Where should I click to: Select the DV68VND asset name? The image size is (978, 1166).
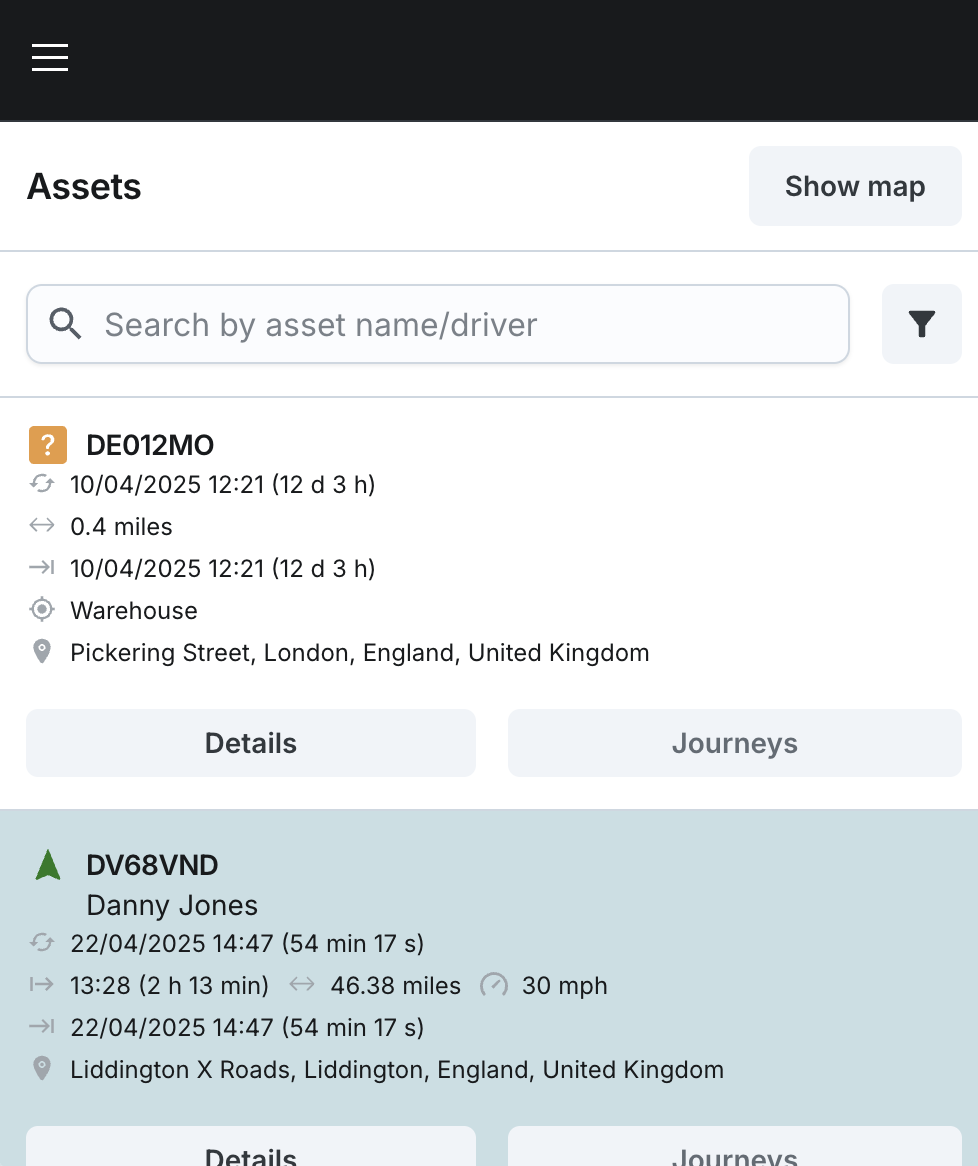pos(152,865)
